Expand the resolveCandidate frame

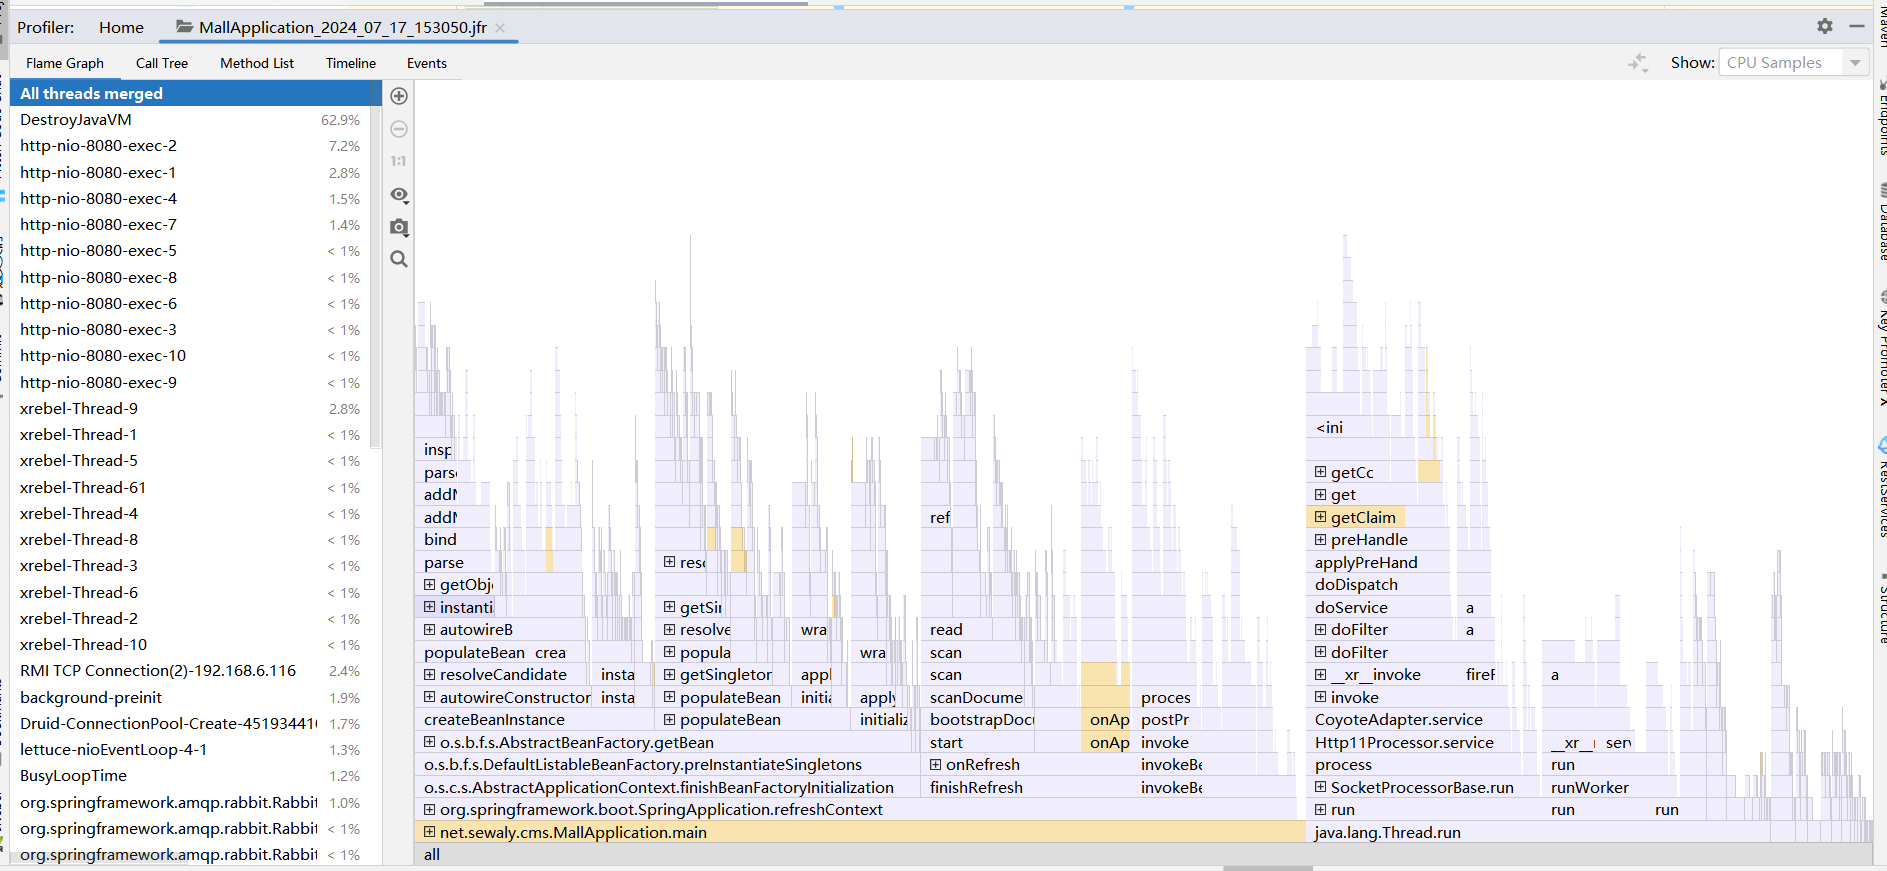click(x=430, y=675)
